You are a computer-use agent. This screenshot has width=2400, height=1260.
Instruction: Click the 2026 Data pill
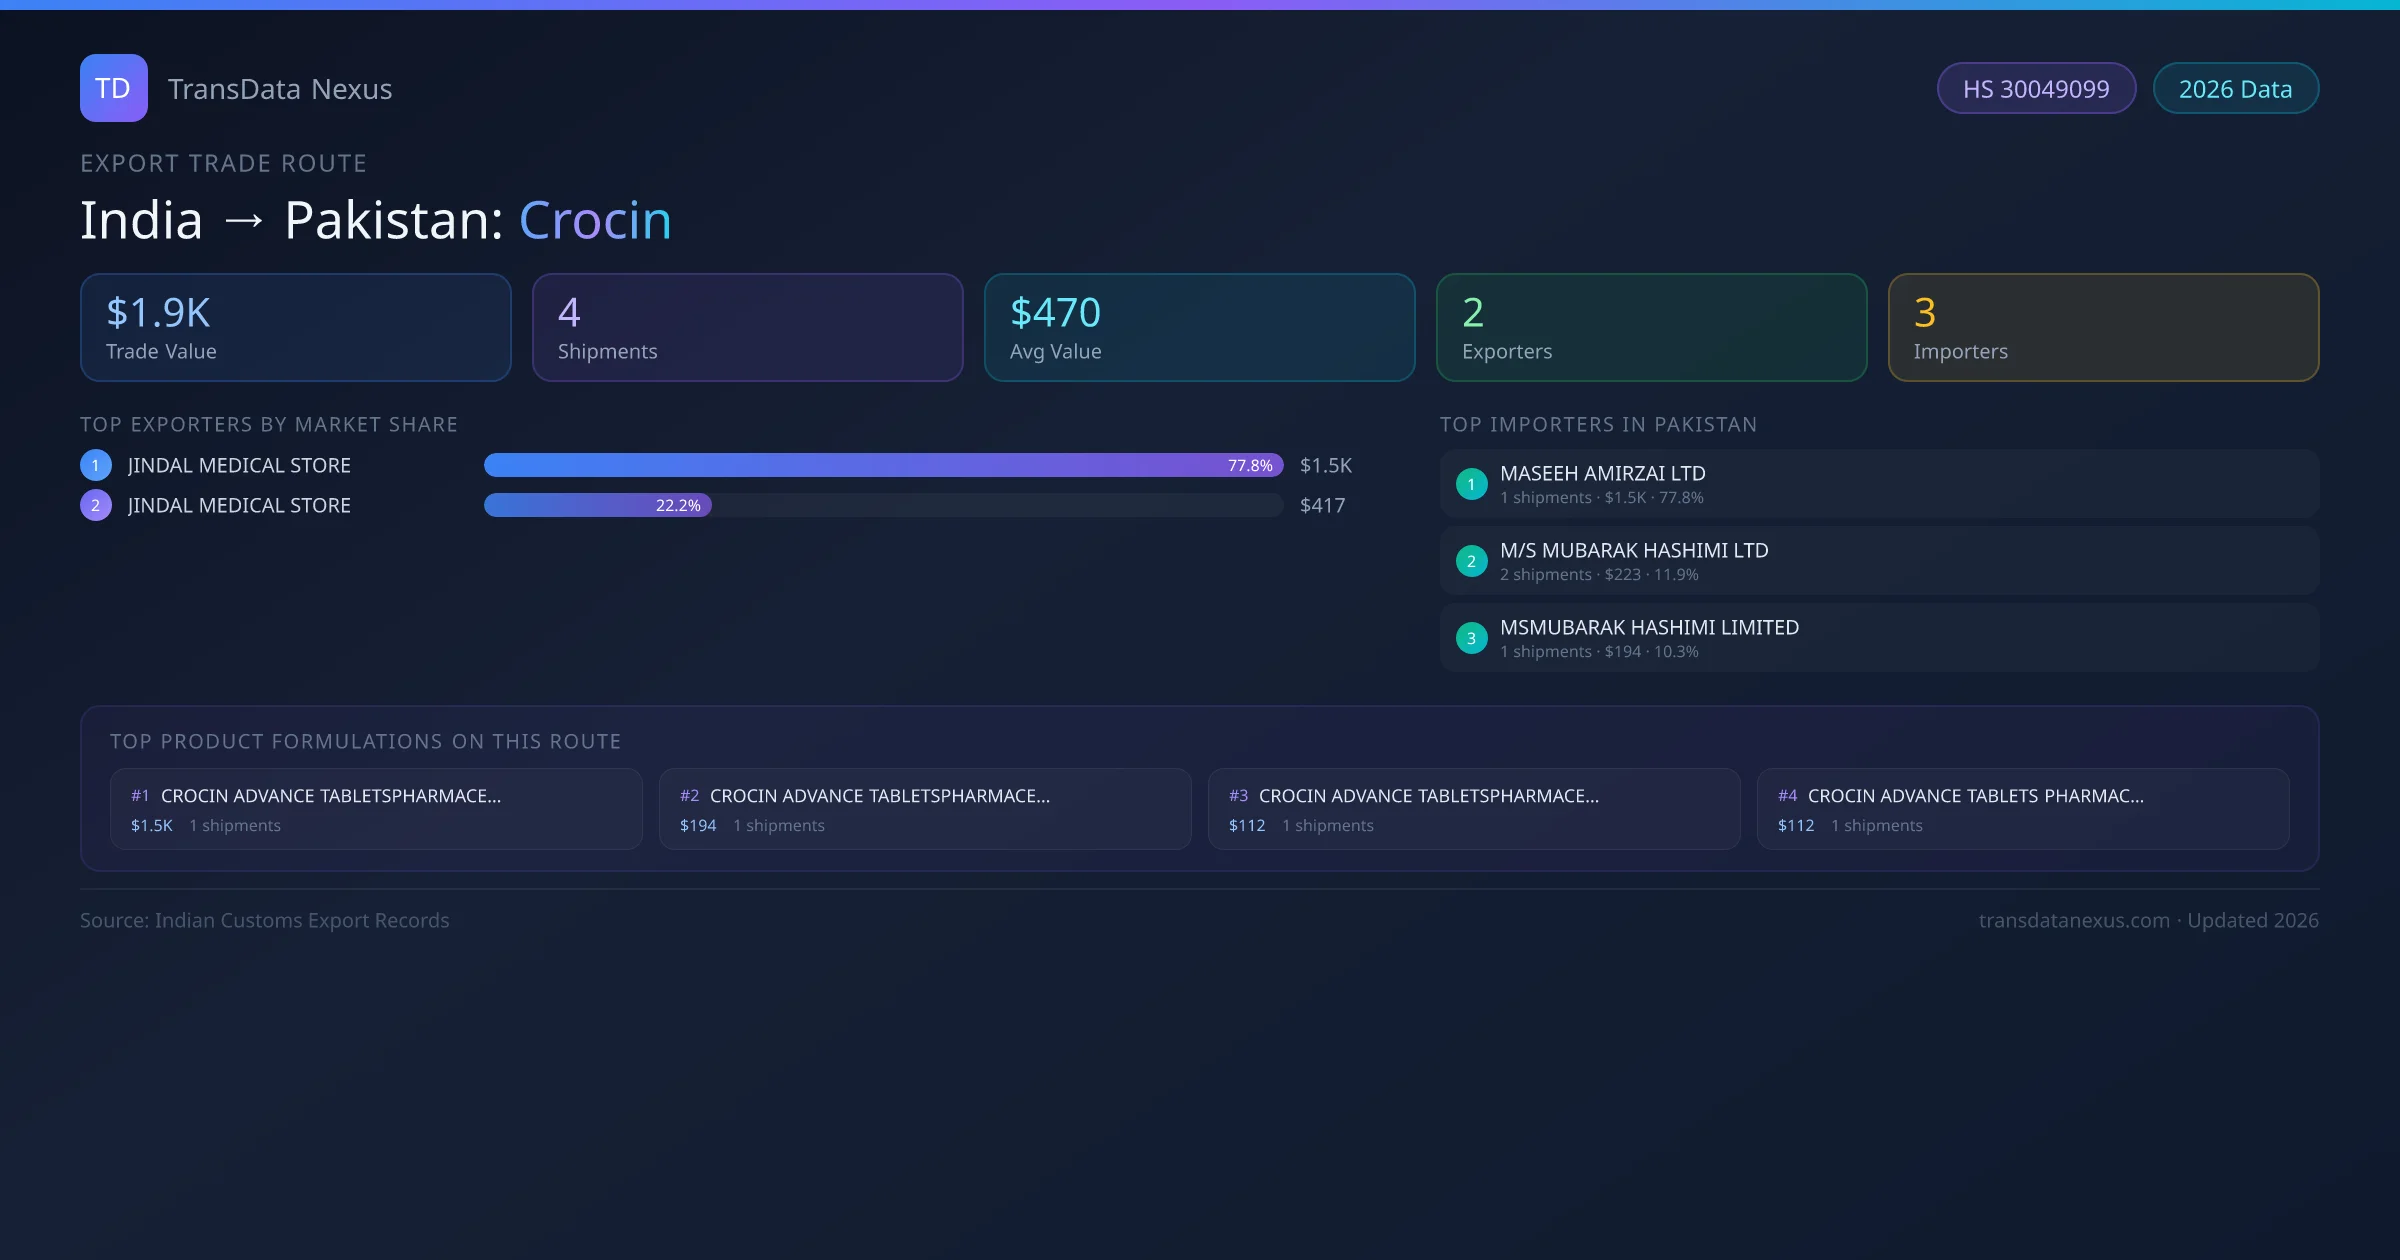coord(2235,89)
